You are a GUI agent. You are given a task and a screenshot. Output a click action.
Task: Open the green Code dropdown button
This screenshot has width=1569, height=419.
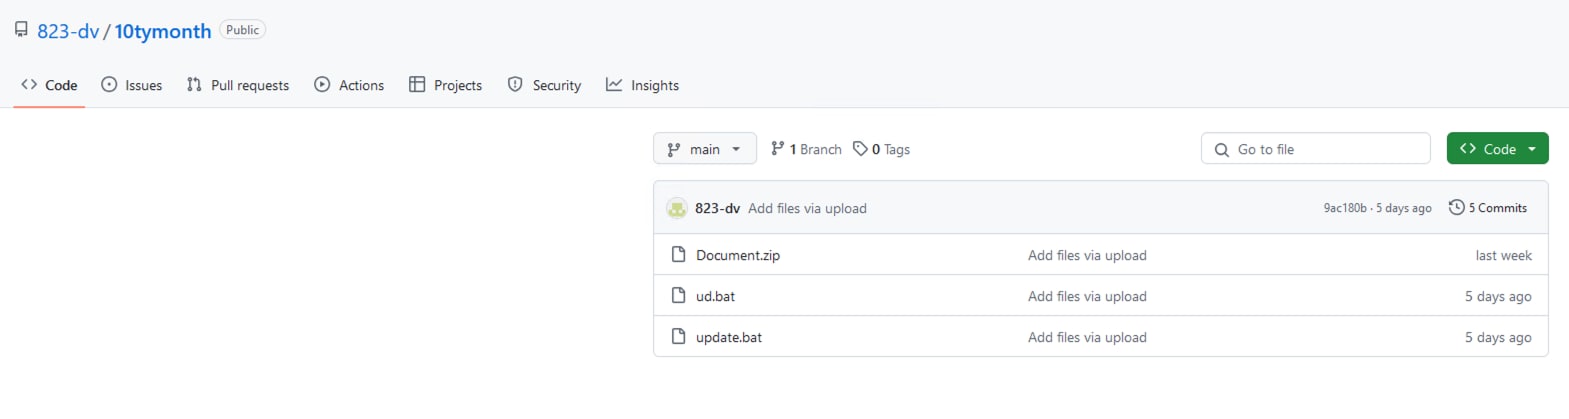[1497, 149]
